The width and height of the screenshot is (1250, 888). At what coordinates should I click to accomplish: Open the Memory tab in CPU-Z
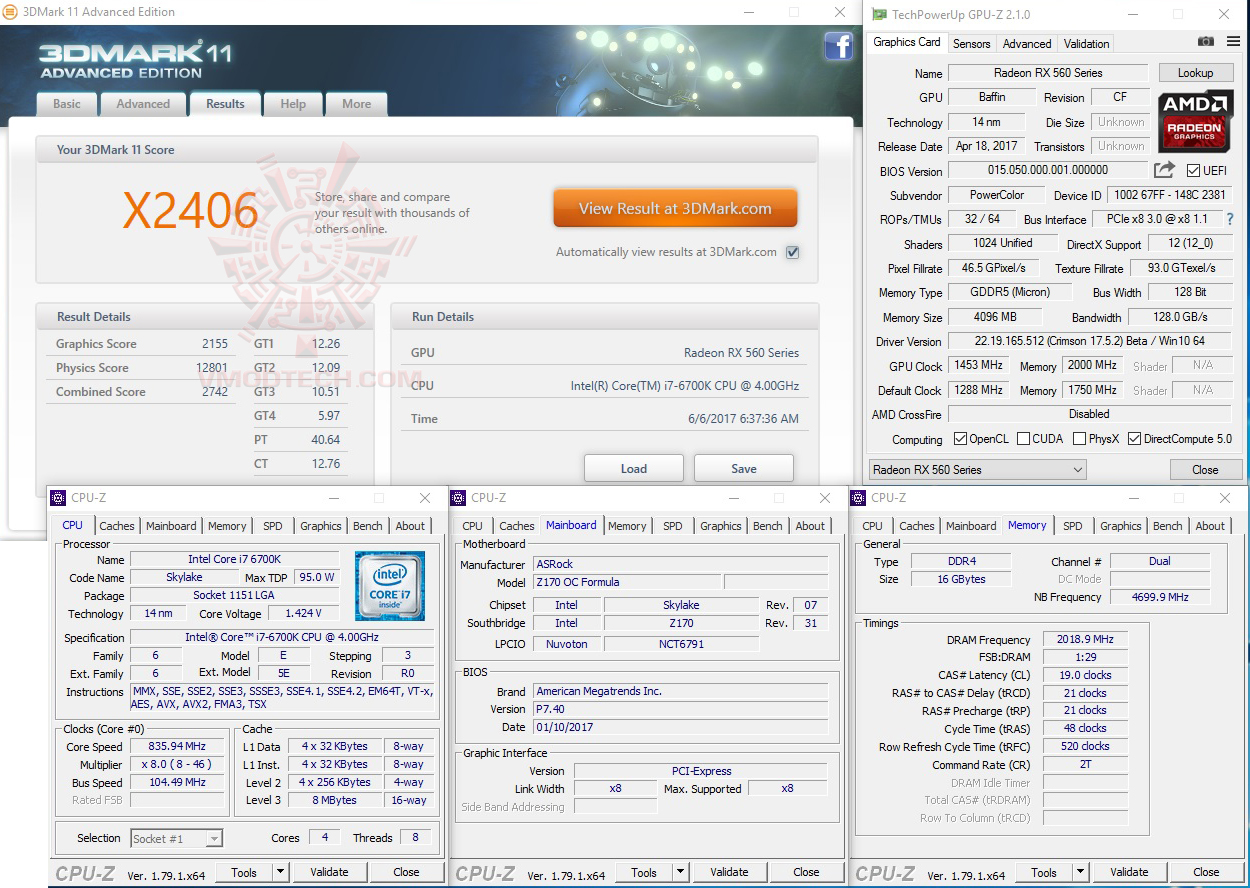pyautogui.click(x=227, y=525)
